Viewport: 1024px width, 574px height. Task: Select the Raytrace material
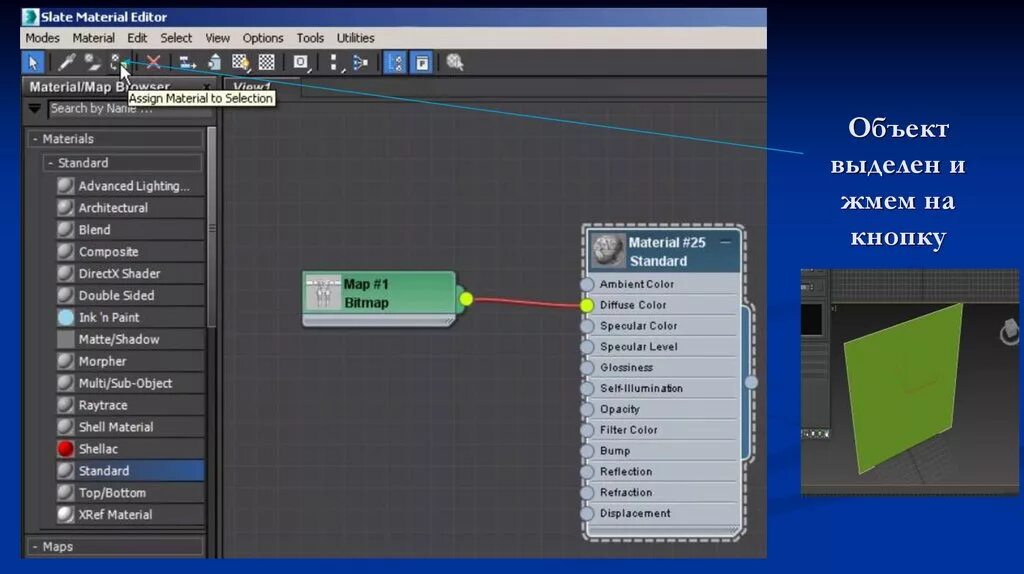(x=129, y=405)
